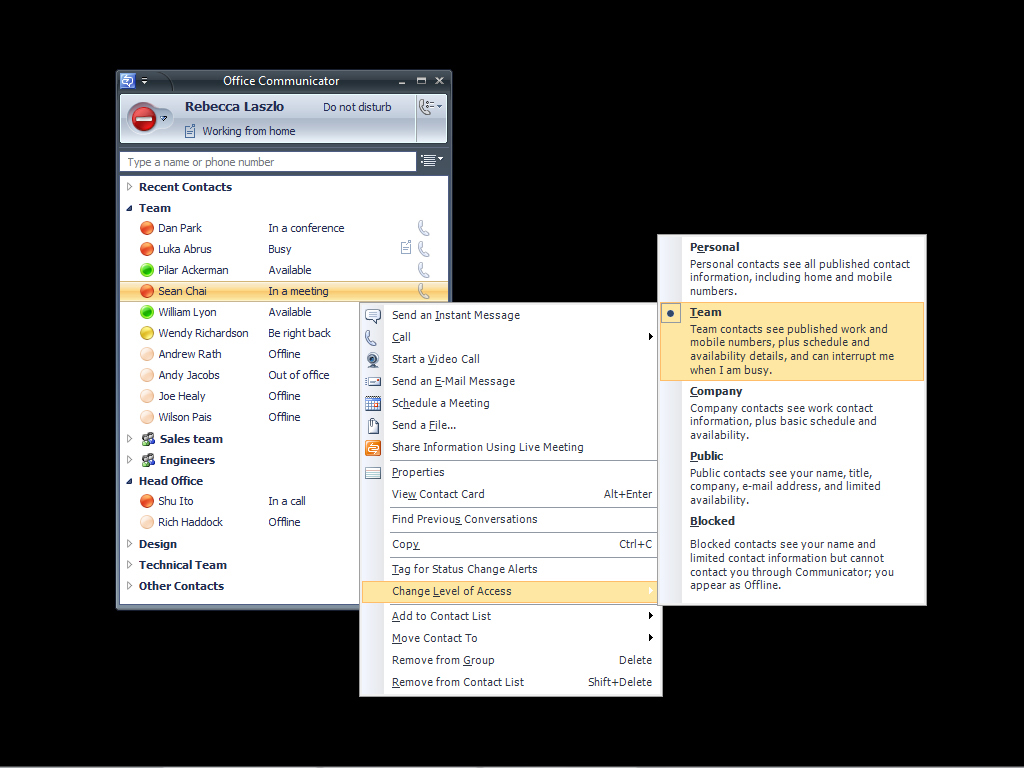Open Change Level of Access submenu
The height and width of the screenshot is (768, 1024).
pyautogui.click(x=509, y=592)
